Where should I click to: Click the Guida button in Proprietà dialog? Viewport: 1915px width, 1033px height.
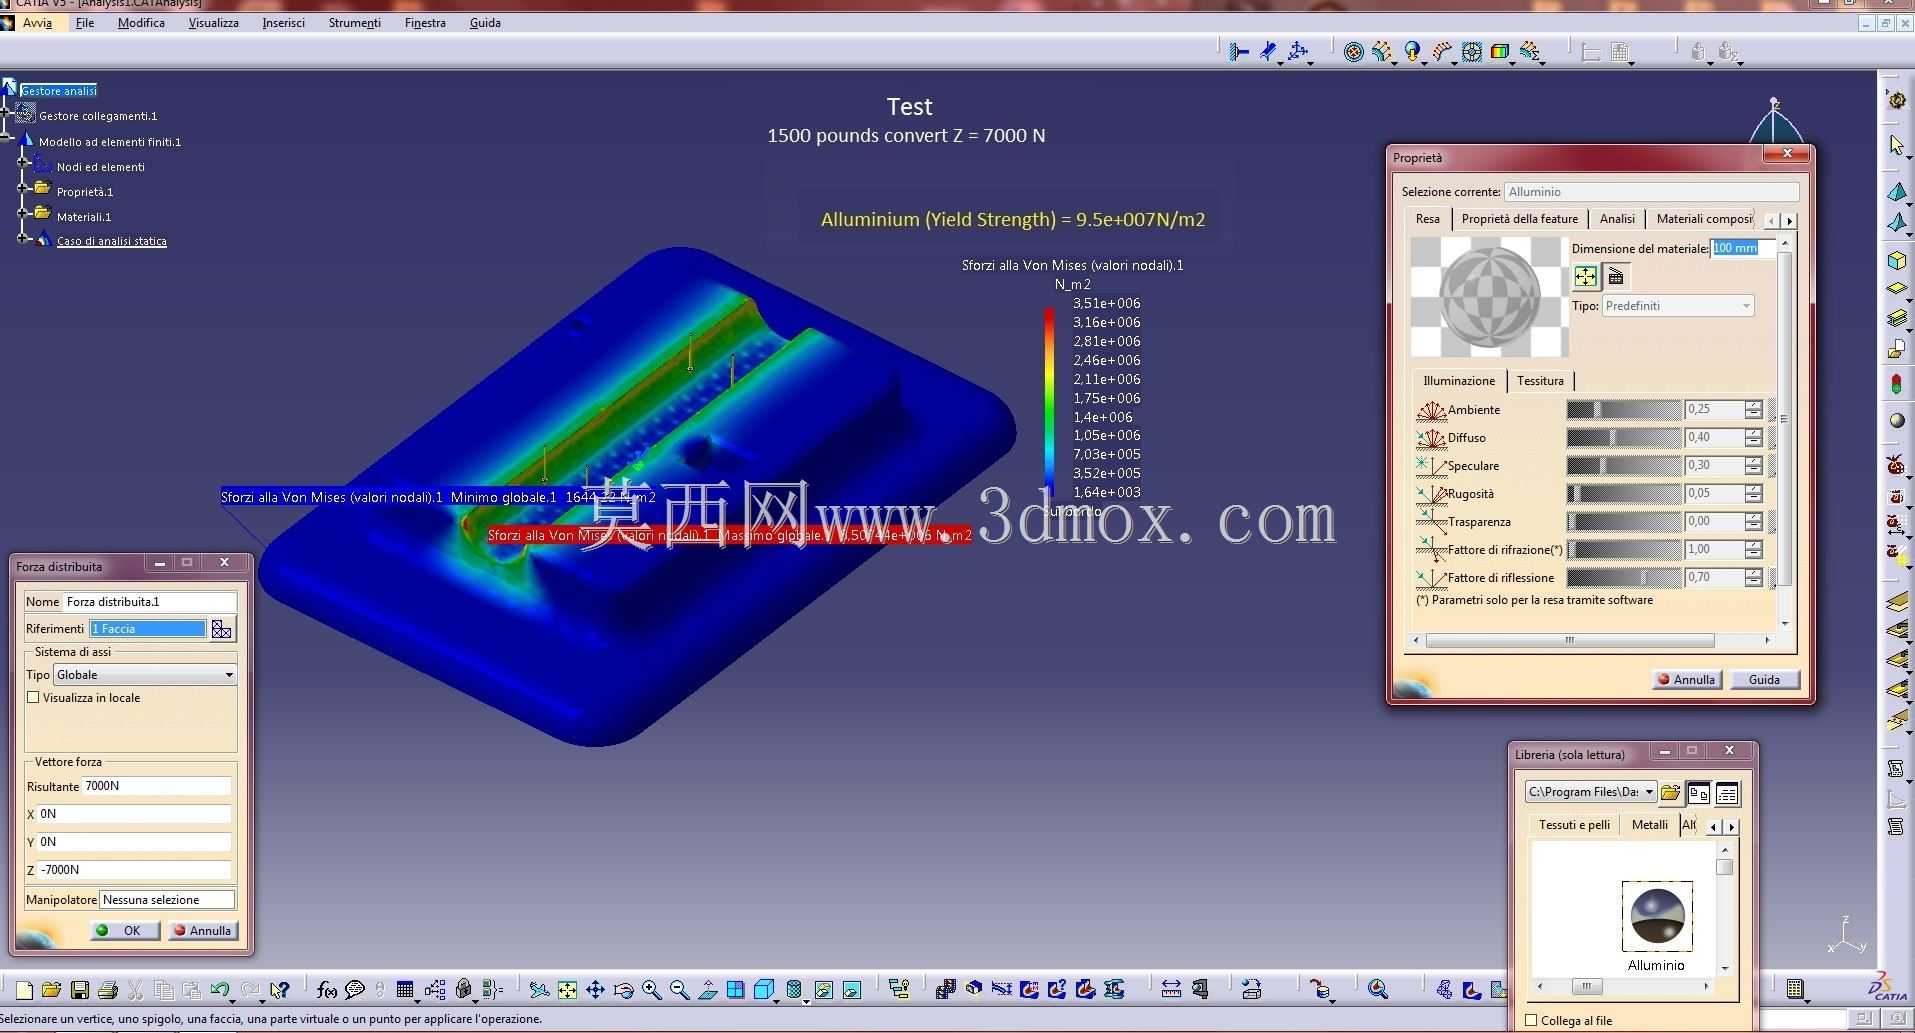click(x=1764, y=680)
